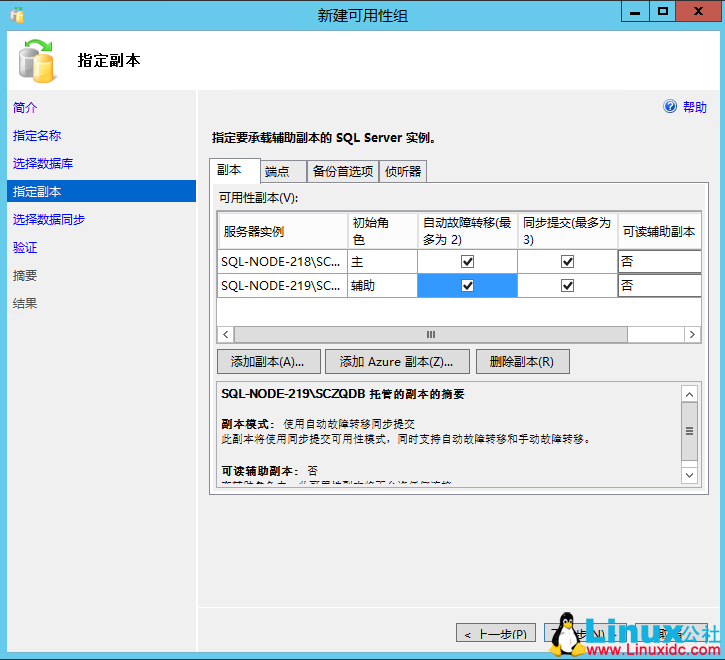Select the 指定副本 wizard step

pyautogui.click(x=101, y=191)
